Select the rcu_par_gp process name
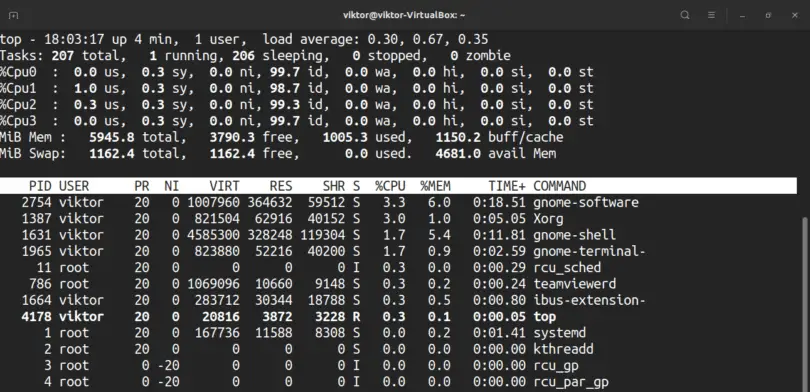The image size is (810, 392). pos(571,382)
